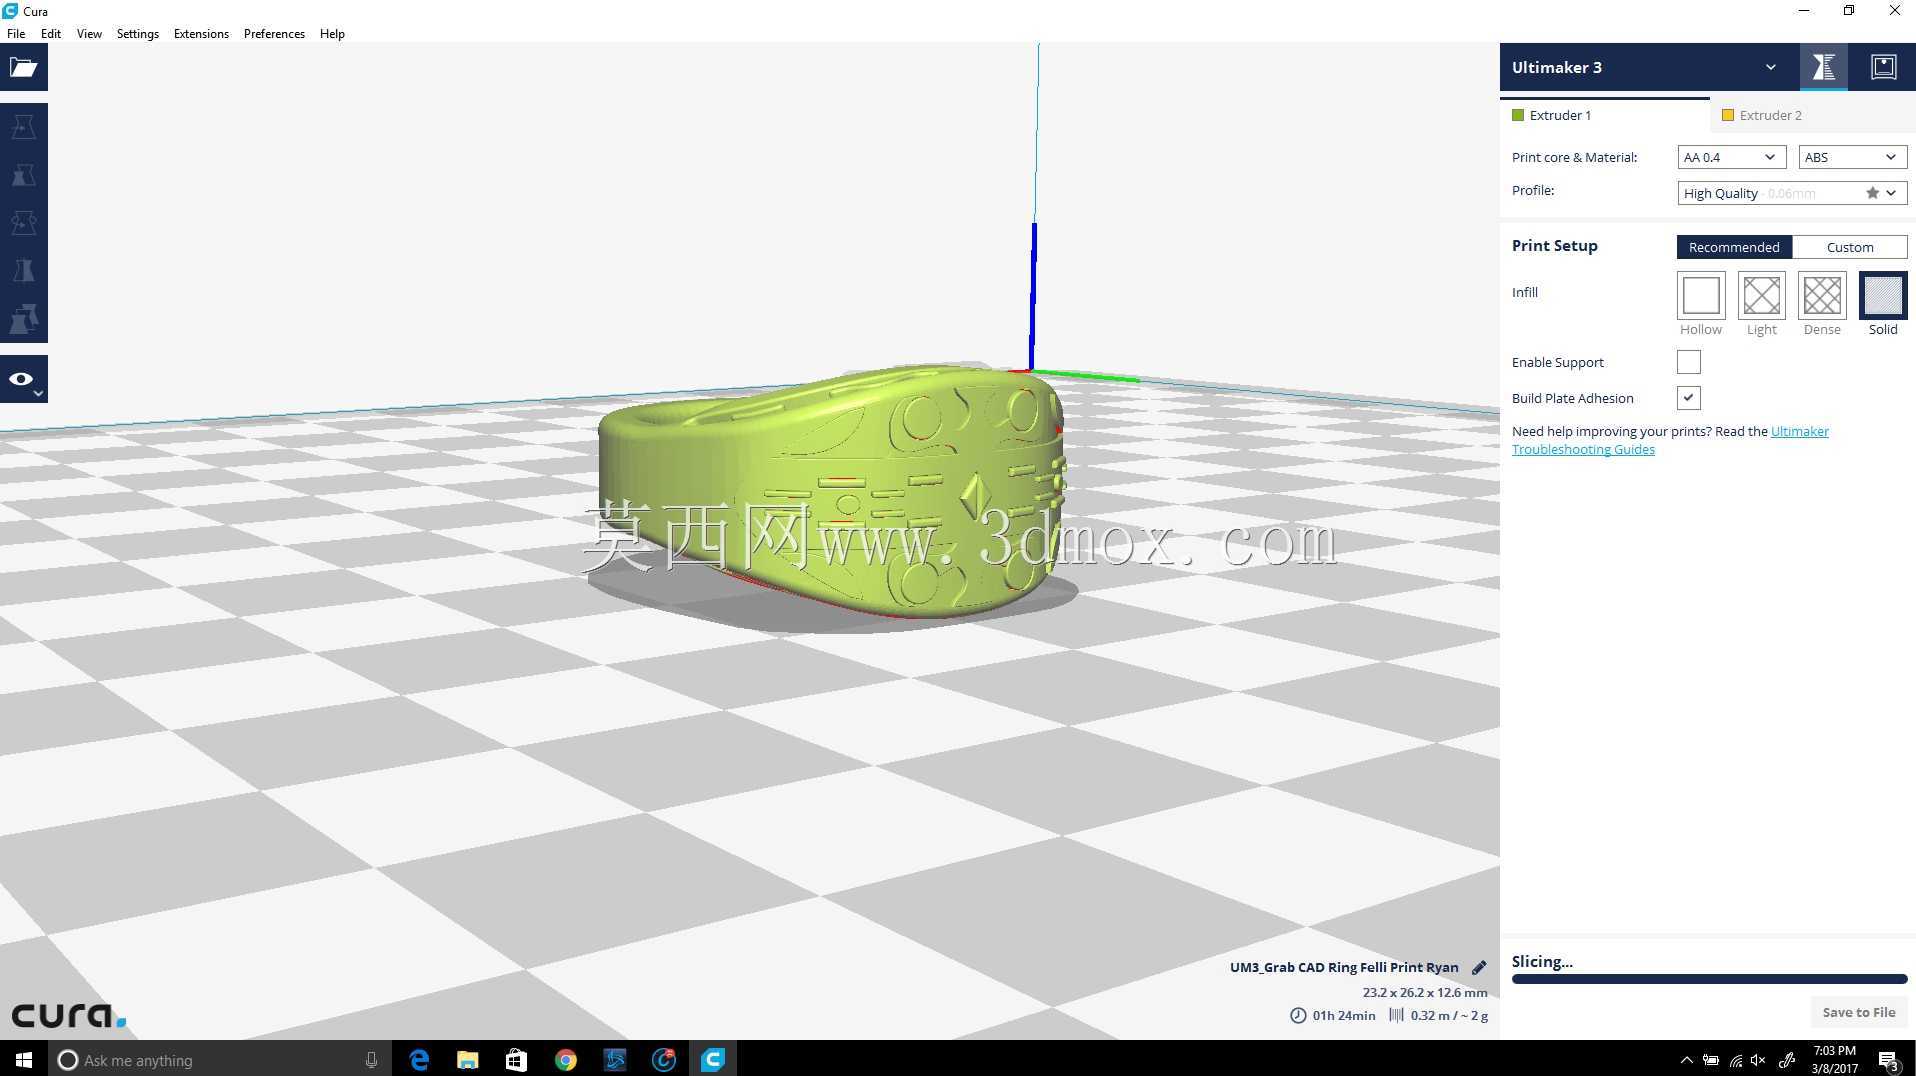
Task: Click the dimensions text '23.2 x 26.2 x 12.6 mm'
Action: tap(1425, 992)
